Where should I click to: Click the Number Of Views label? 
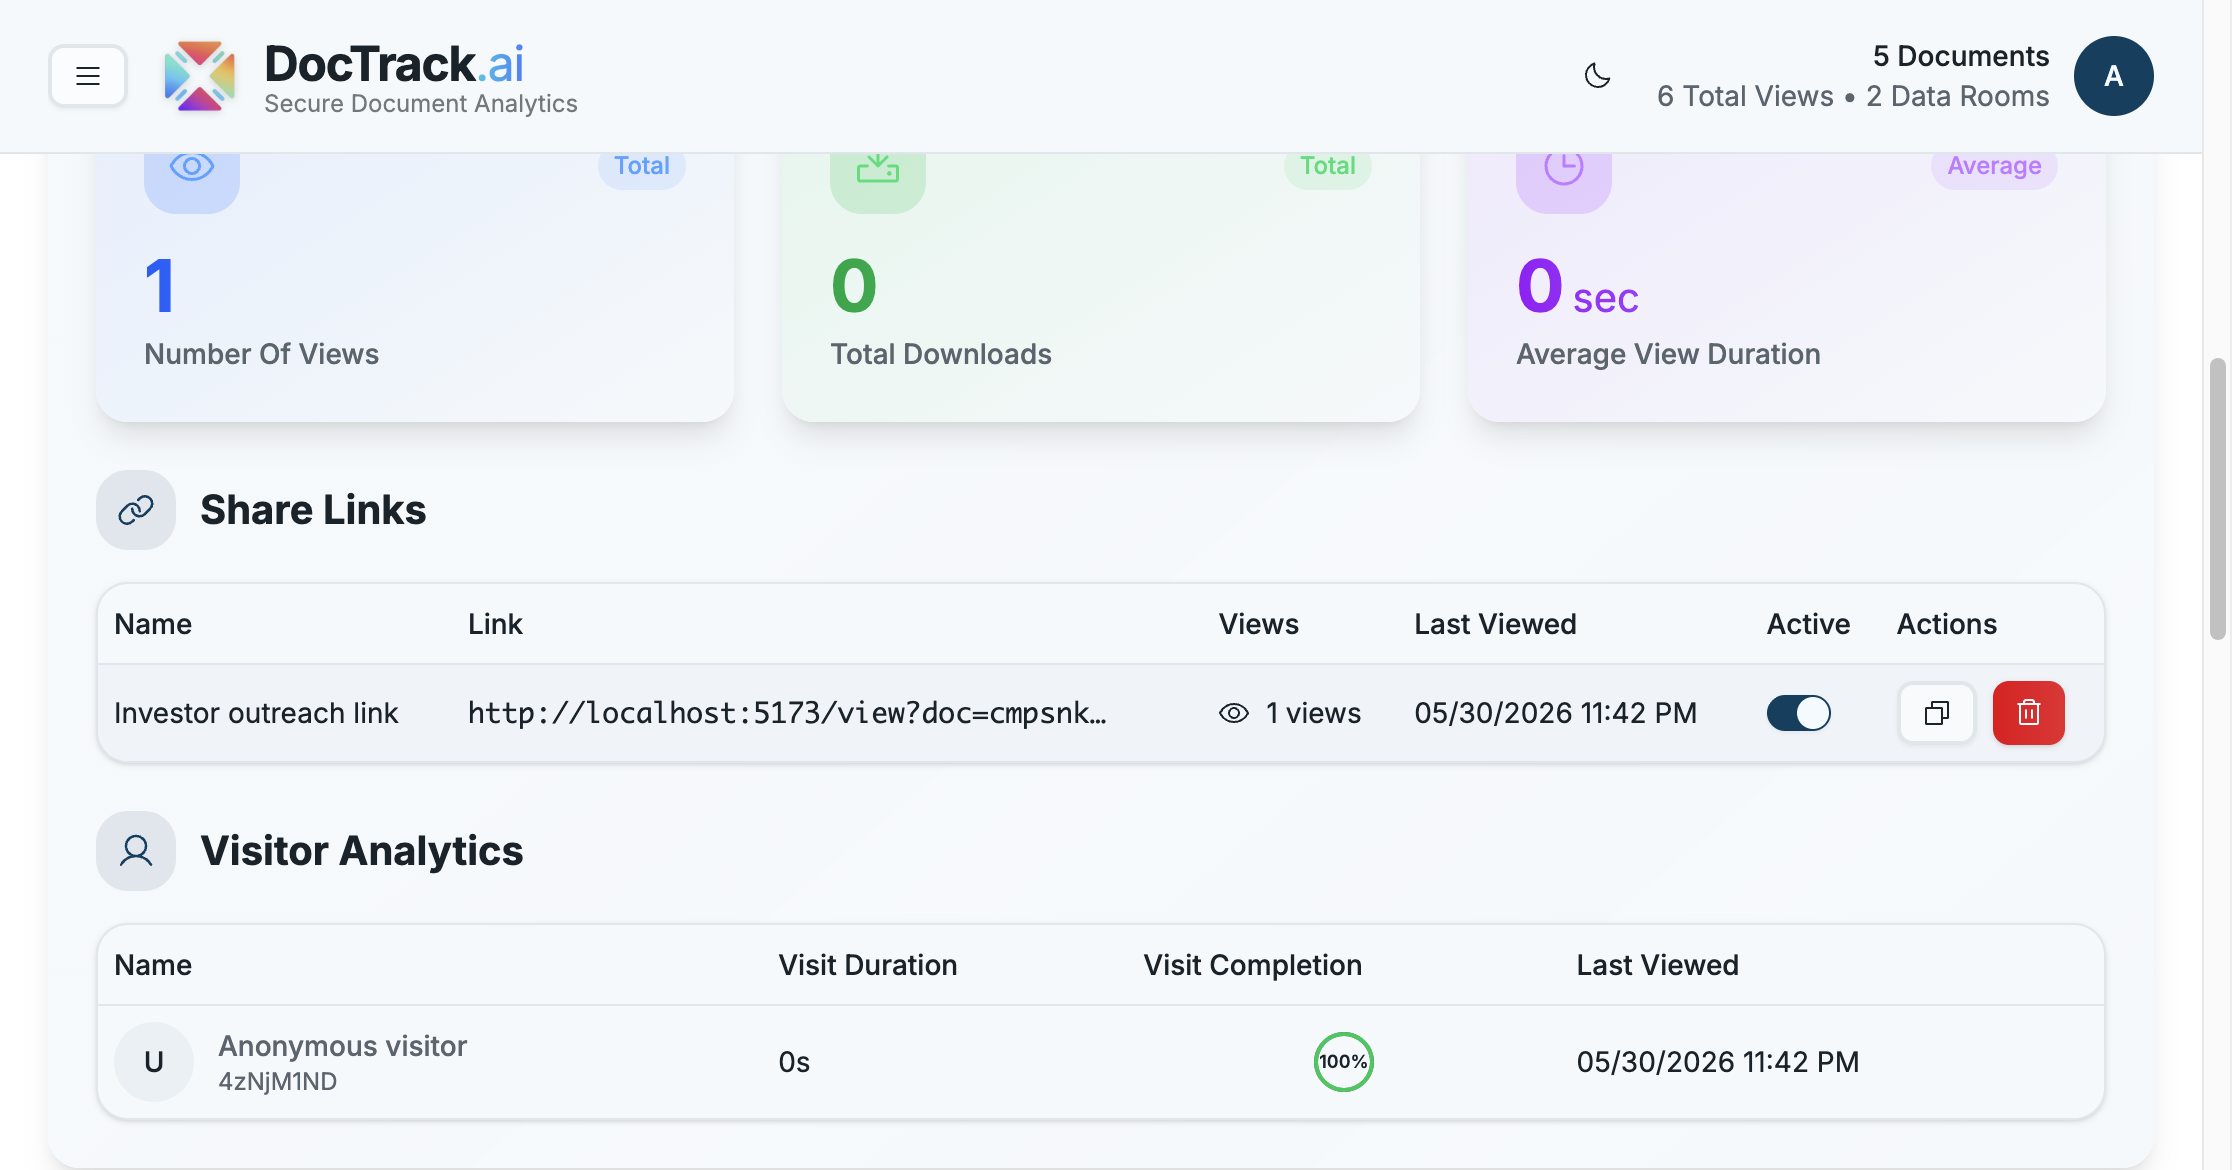(x=262, y=354)
